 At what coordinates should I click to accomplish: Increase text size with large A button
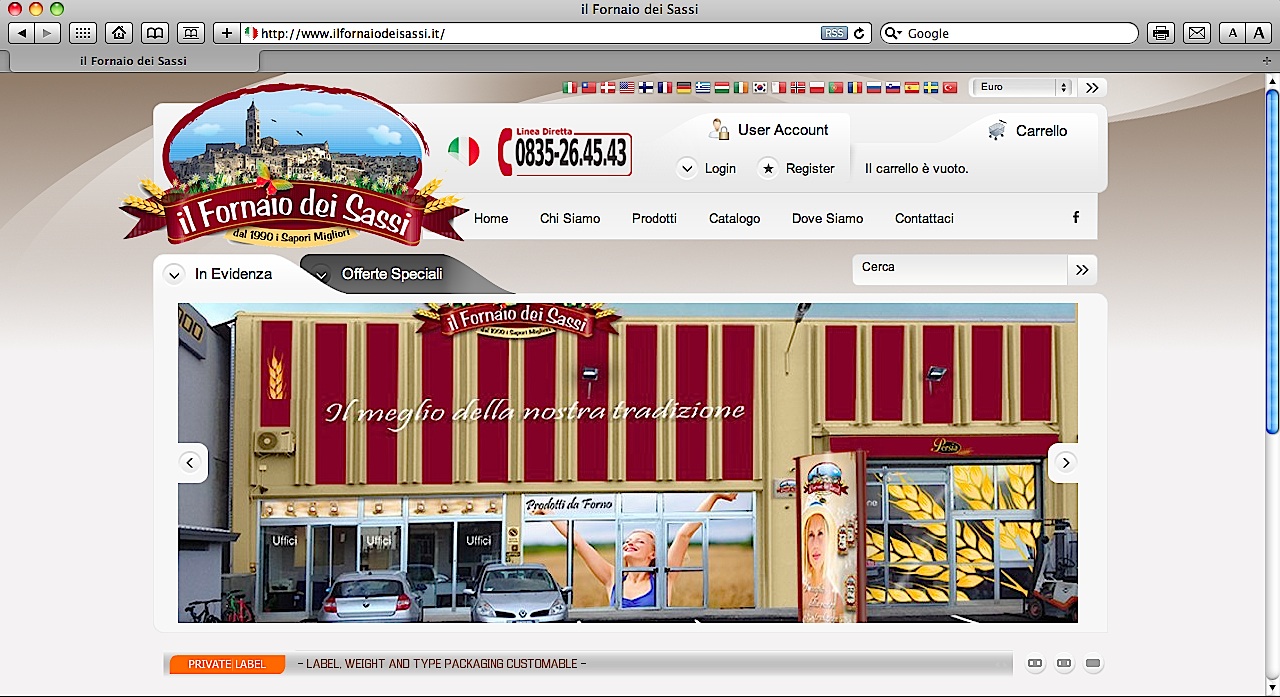1259,33
